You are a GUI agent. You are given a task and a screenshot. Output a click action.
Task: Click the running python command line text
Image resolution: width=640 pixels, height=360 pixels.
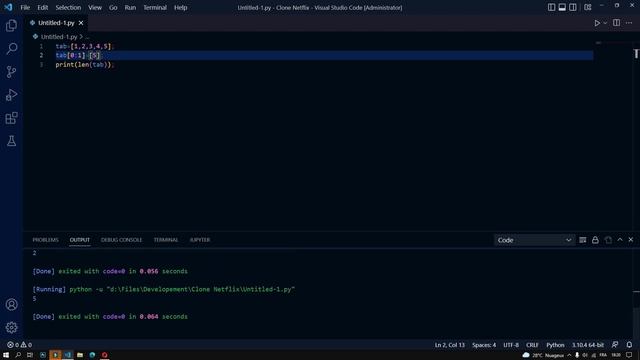tap(163, 289)
